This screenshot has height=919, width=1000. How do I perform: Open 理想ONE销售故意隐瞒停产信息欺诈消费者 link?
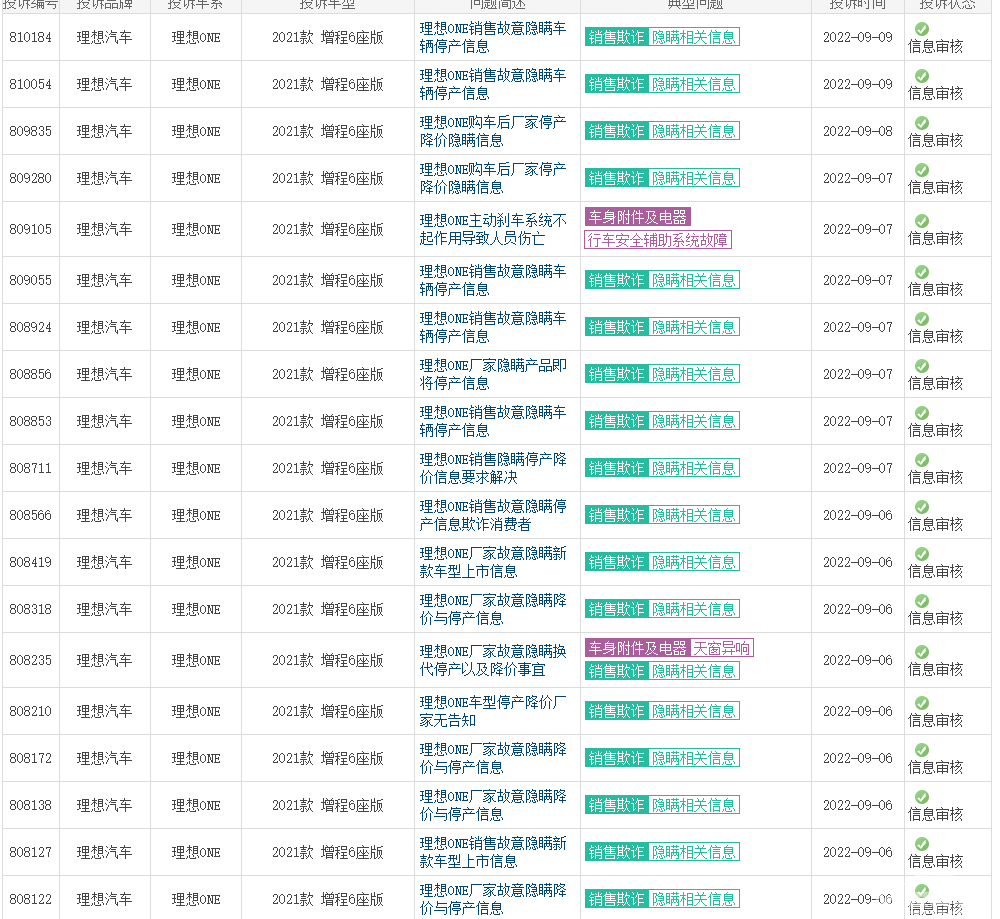click(493, 515)
